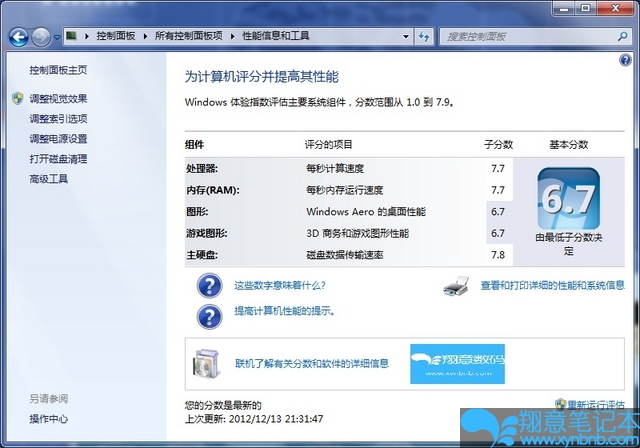Screen dimensions: 640x448
Task: Click 处理器 row label
Action: coord(202,169)
